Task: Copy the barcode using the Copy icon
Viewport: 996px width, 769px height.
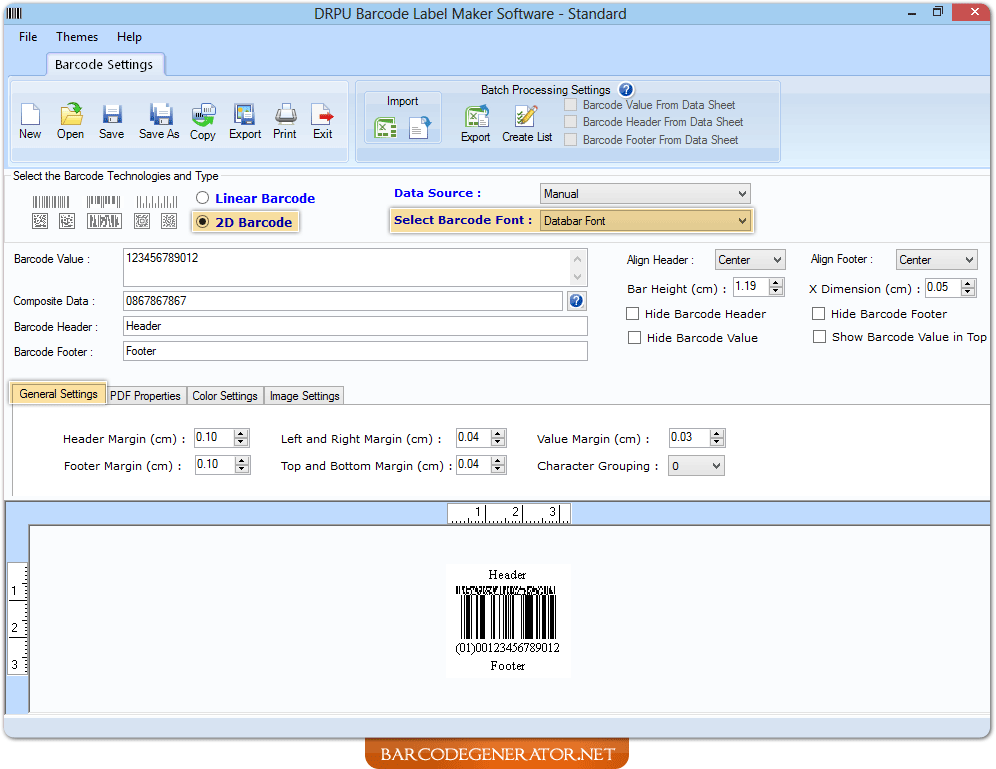Action: click(x=203, y=121)
